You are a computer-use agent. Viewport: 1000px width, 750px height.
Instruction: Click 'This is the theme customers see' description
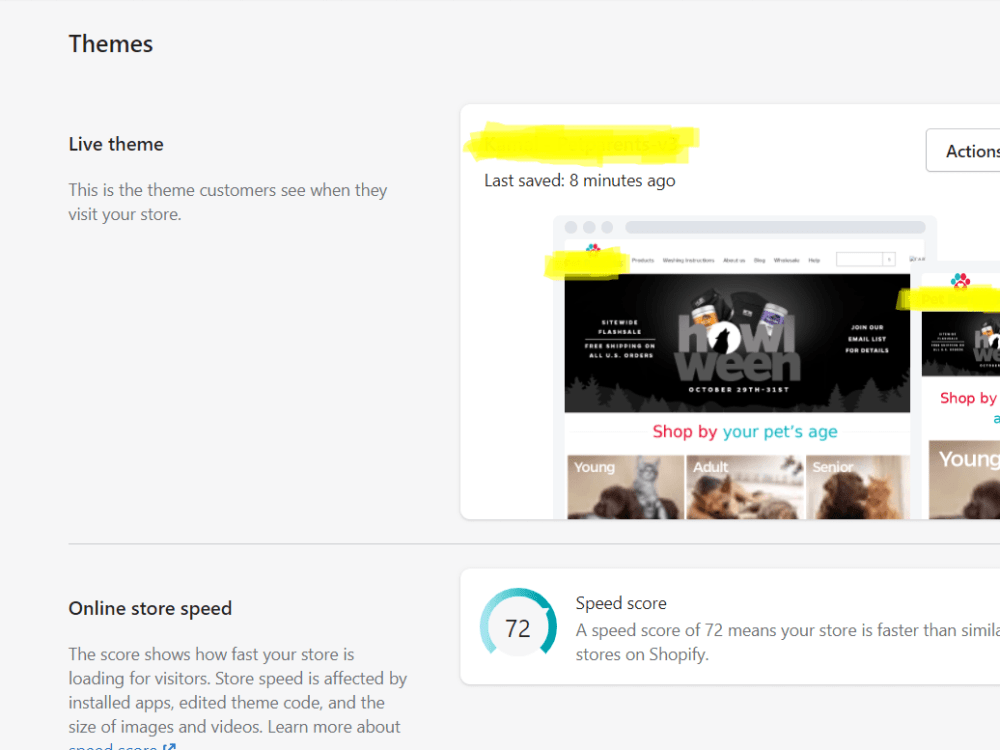coord(228,202)
